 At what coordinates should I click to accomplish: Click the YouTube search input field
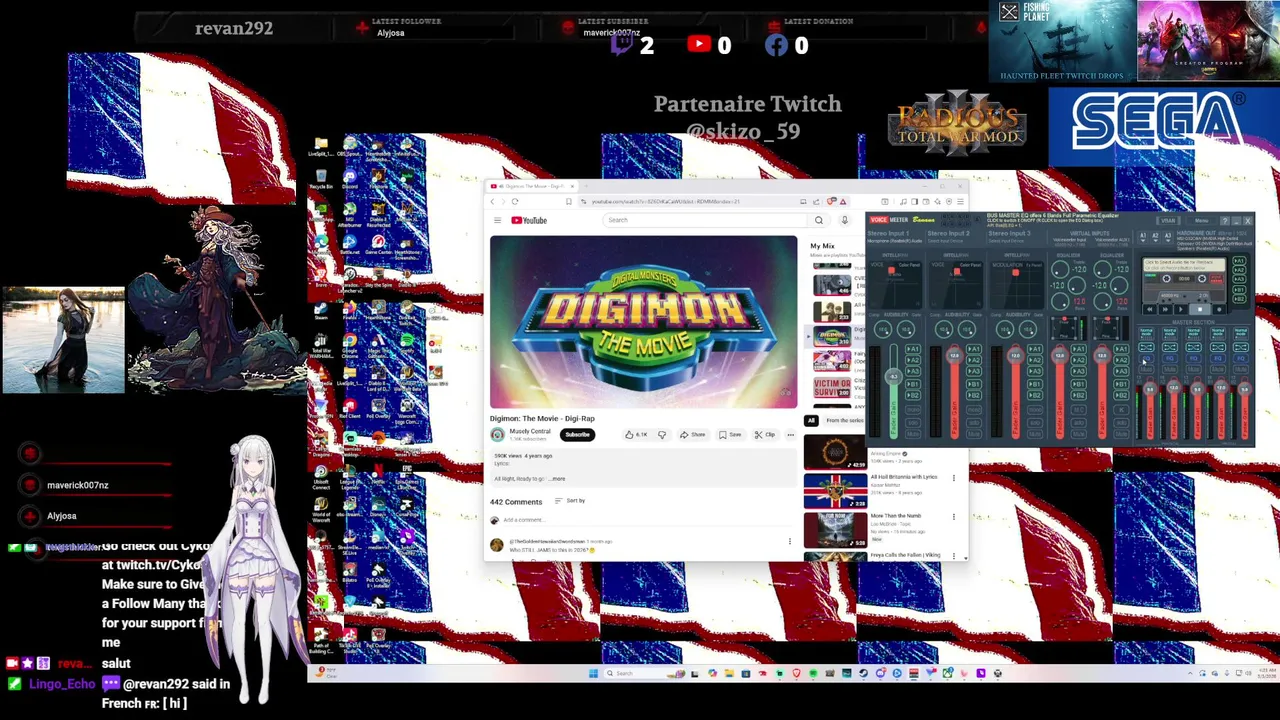[706, 220]
